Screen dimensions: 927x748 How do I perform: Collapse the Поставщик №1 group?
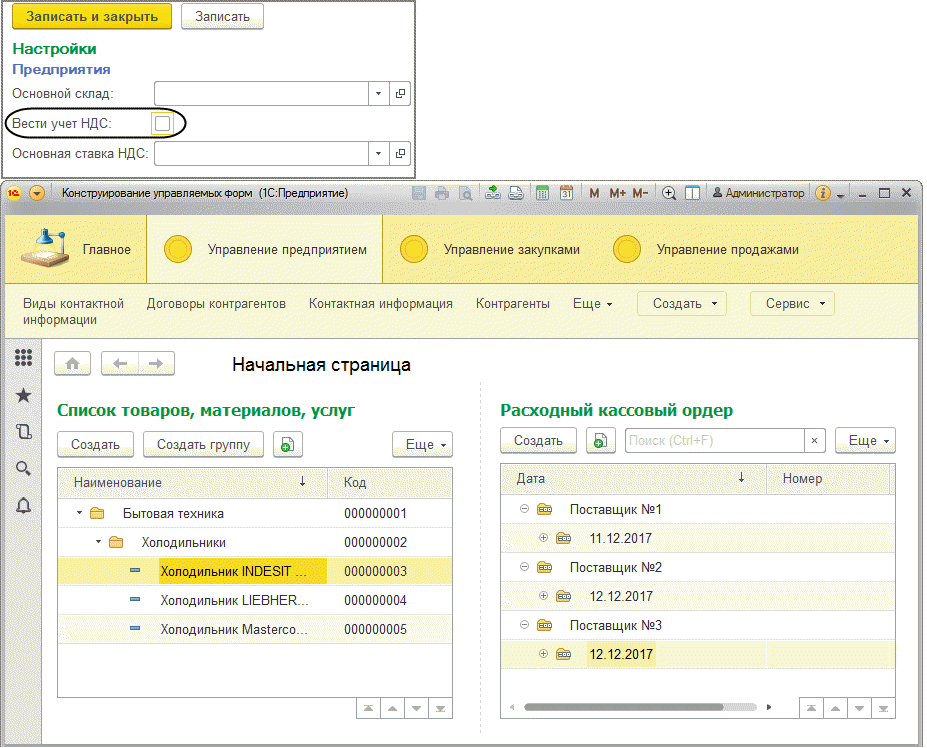coord(524,509)
